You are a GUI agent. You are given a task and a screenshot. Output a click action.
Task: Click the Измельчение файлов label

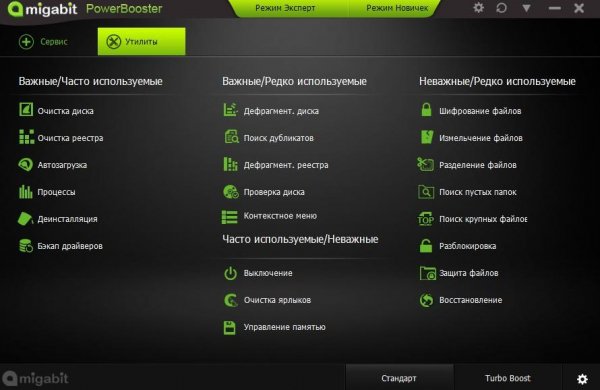[481, 138]
